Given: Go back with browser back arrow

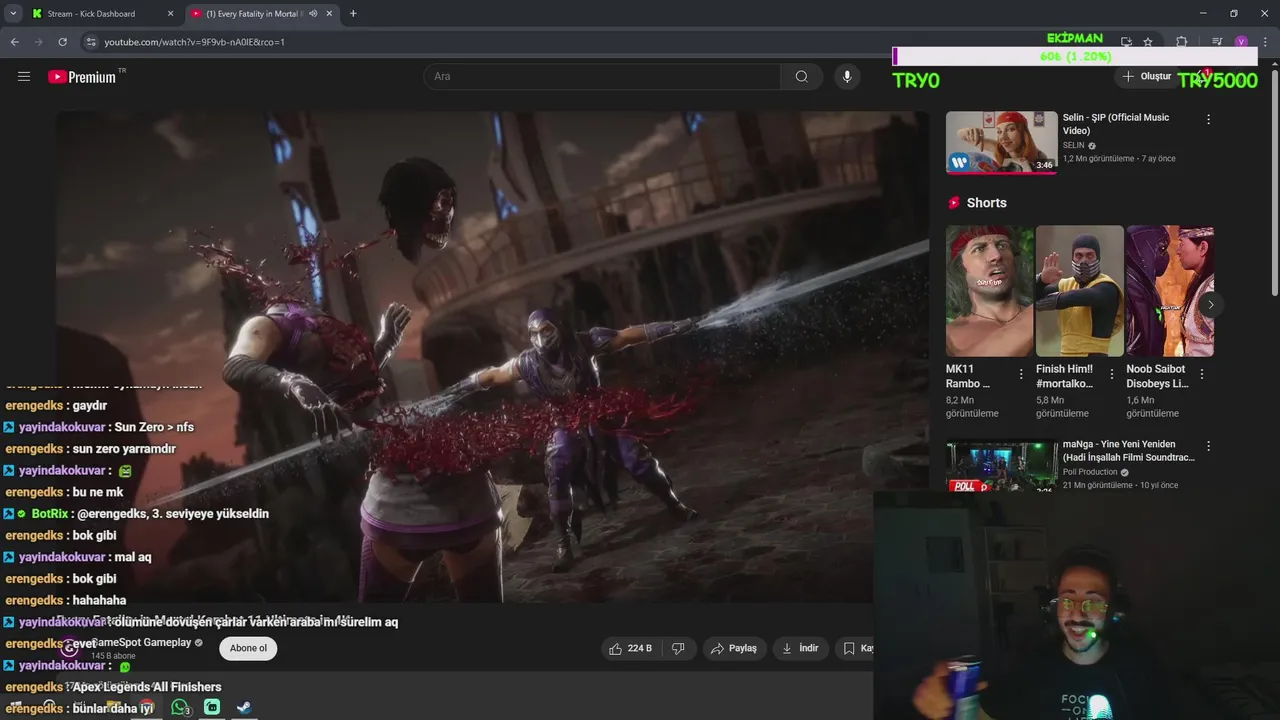Looking at the screenshot, I should pyautogui.click(x=14, y=42).
